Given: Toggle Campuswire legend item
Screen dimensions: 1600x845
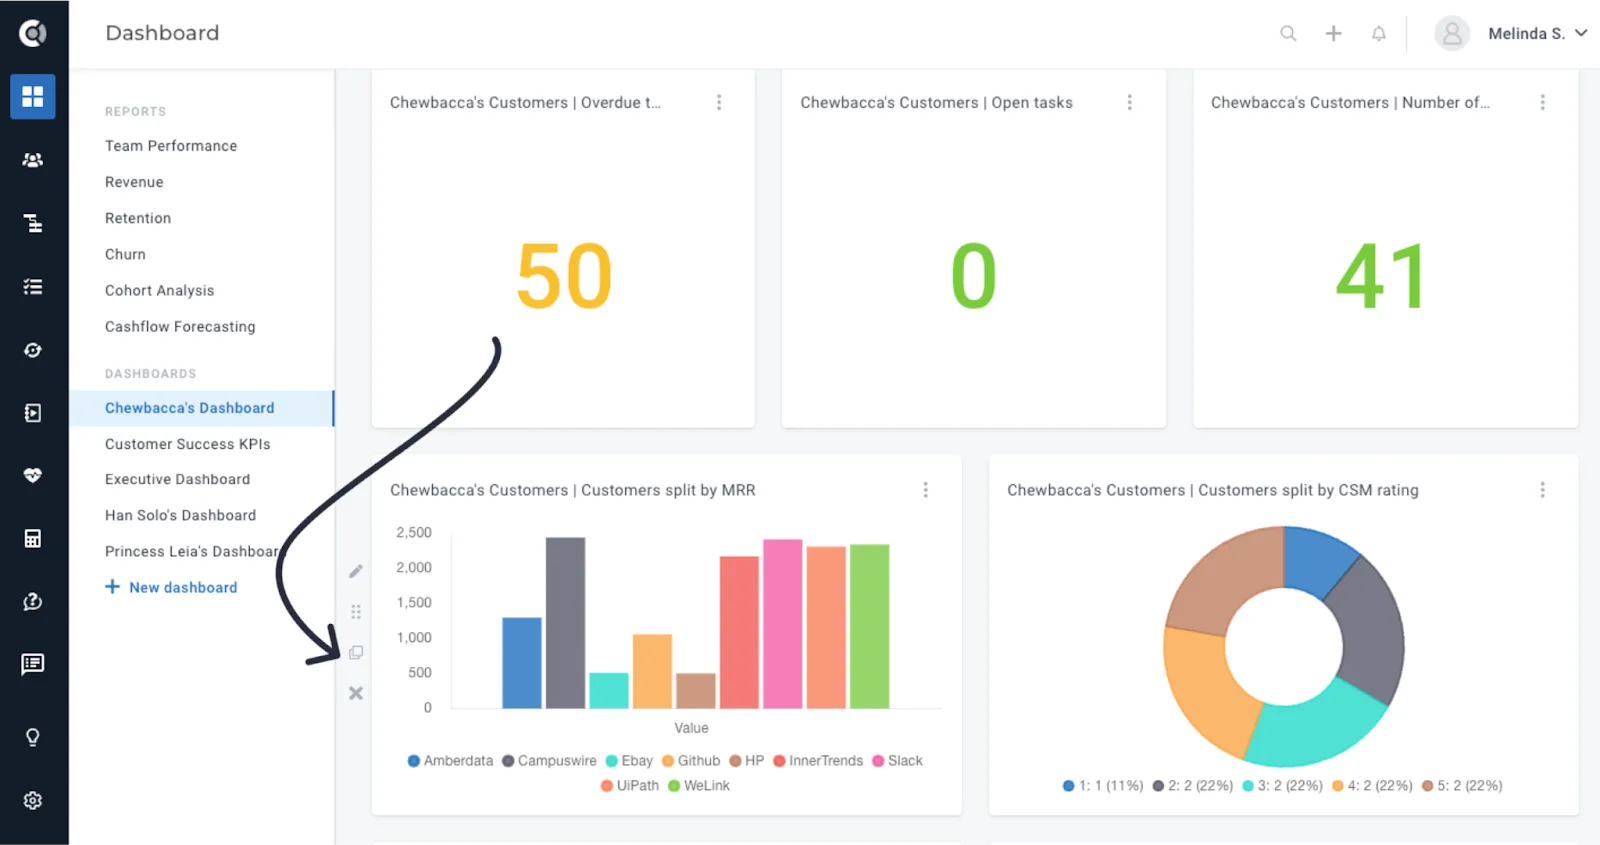Looking at the screenshot, I should (549, 761).
